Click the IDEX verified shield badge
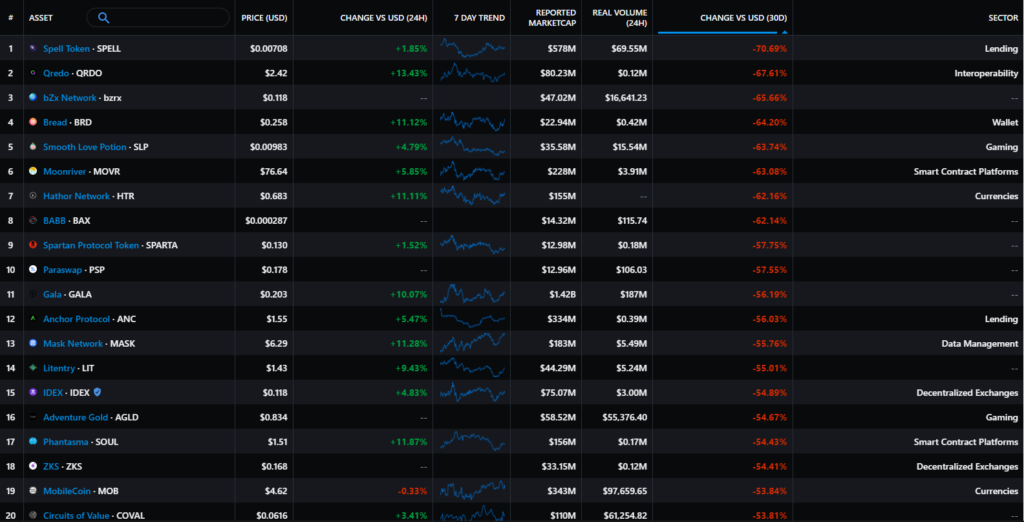1024x522 pixels. click(x=97, y=392)
